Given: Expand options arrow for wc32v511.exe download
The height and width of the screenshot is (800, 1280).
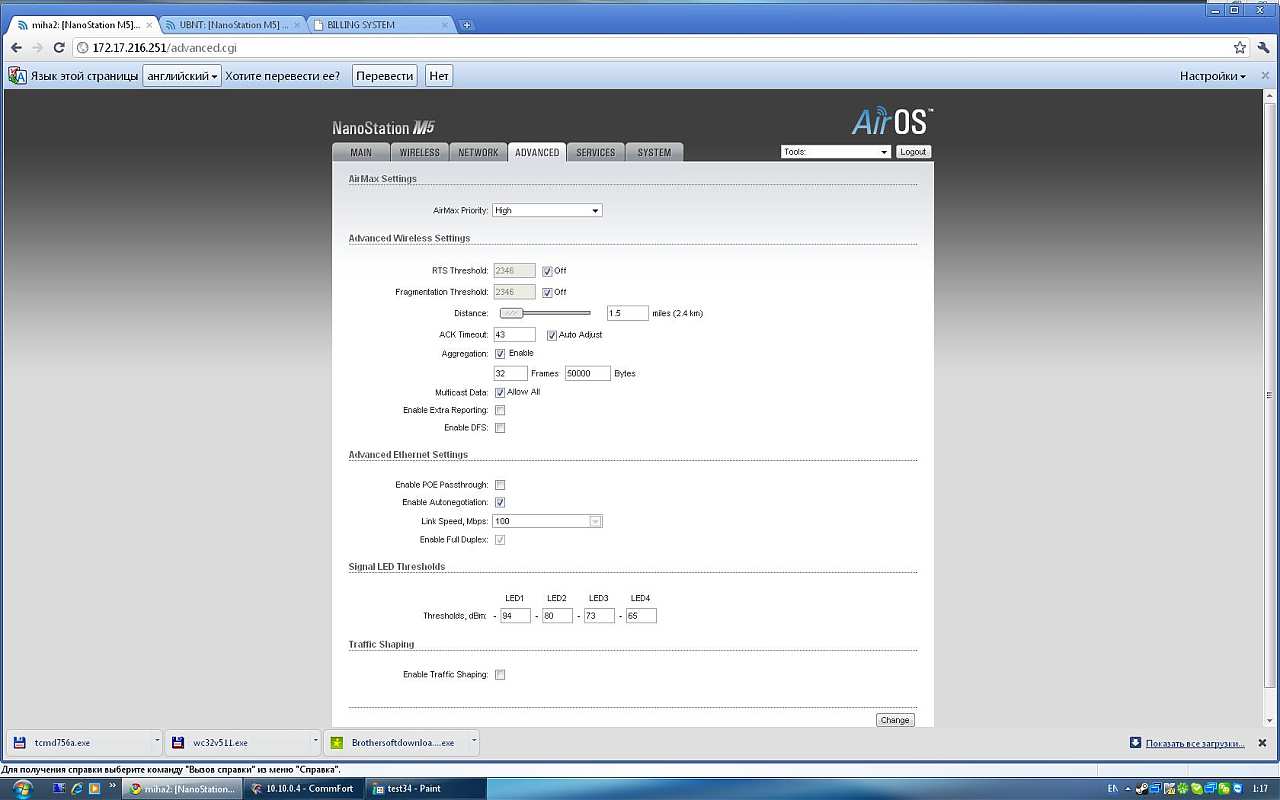Looking at the screenshot, I should pos(316,743).
